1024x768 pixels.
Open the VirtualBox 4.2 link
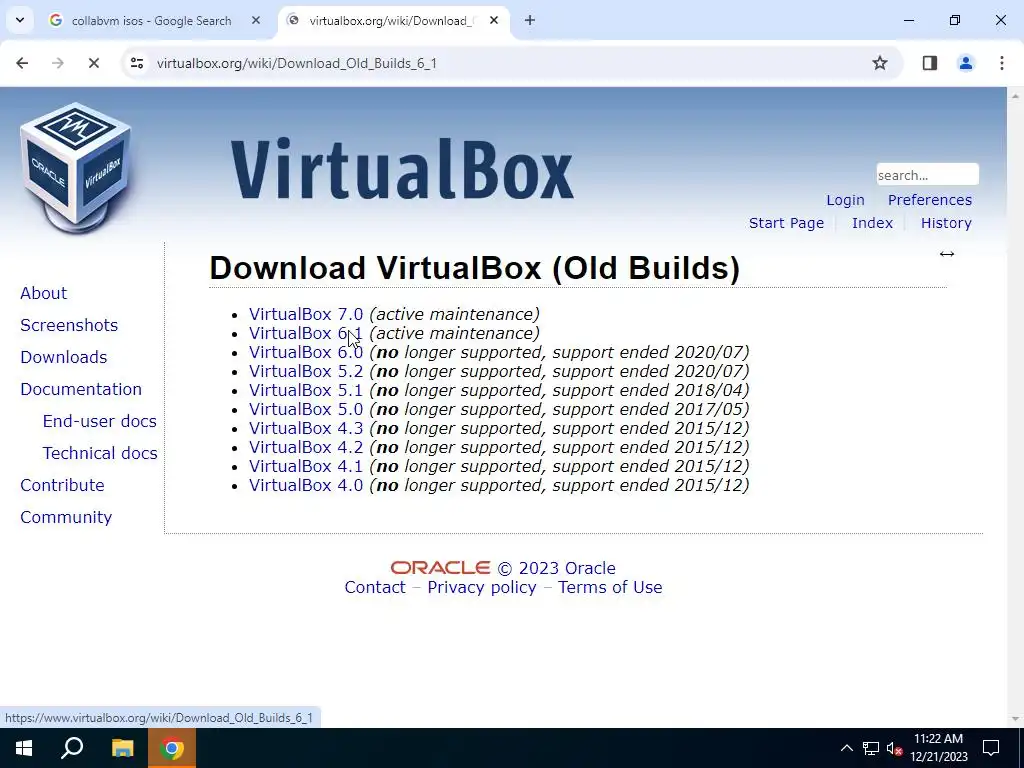coord(306,447)
